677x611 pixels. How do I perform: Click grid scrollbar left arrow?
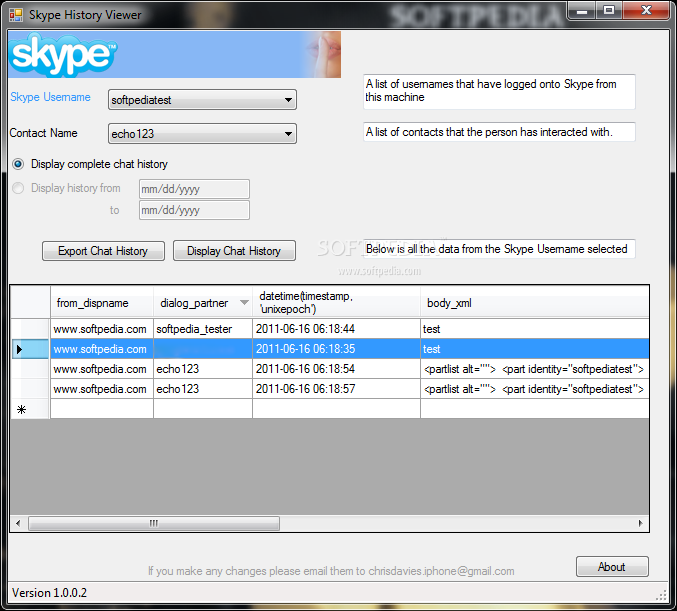[x=18, y=523]
